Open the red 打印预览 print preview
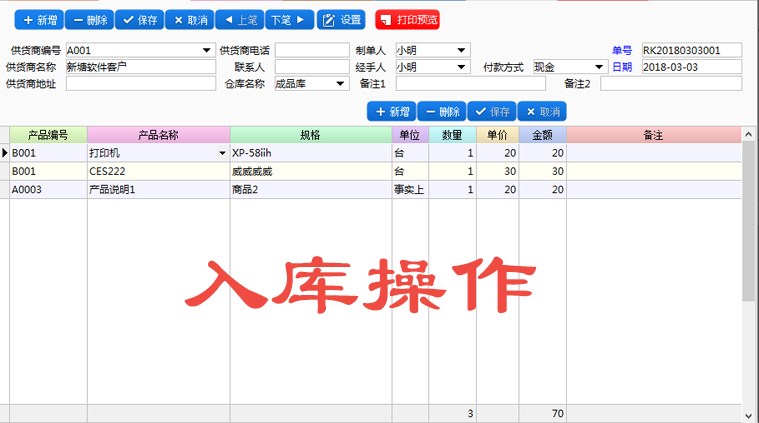Image resolution: width=759 pixels, height=423 pixels. tap(408, 20)
